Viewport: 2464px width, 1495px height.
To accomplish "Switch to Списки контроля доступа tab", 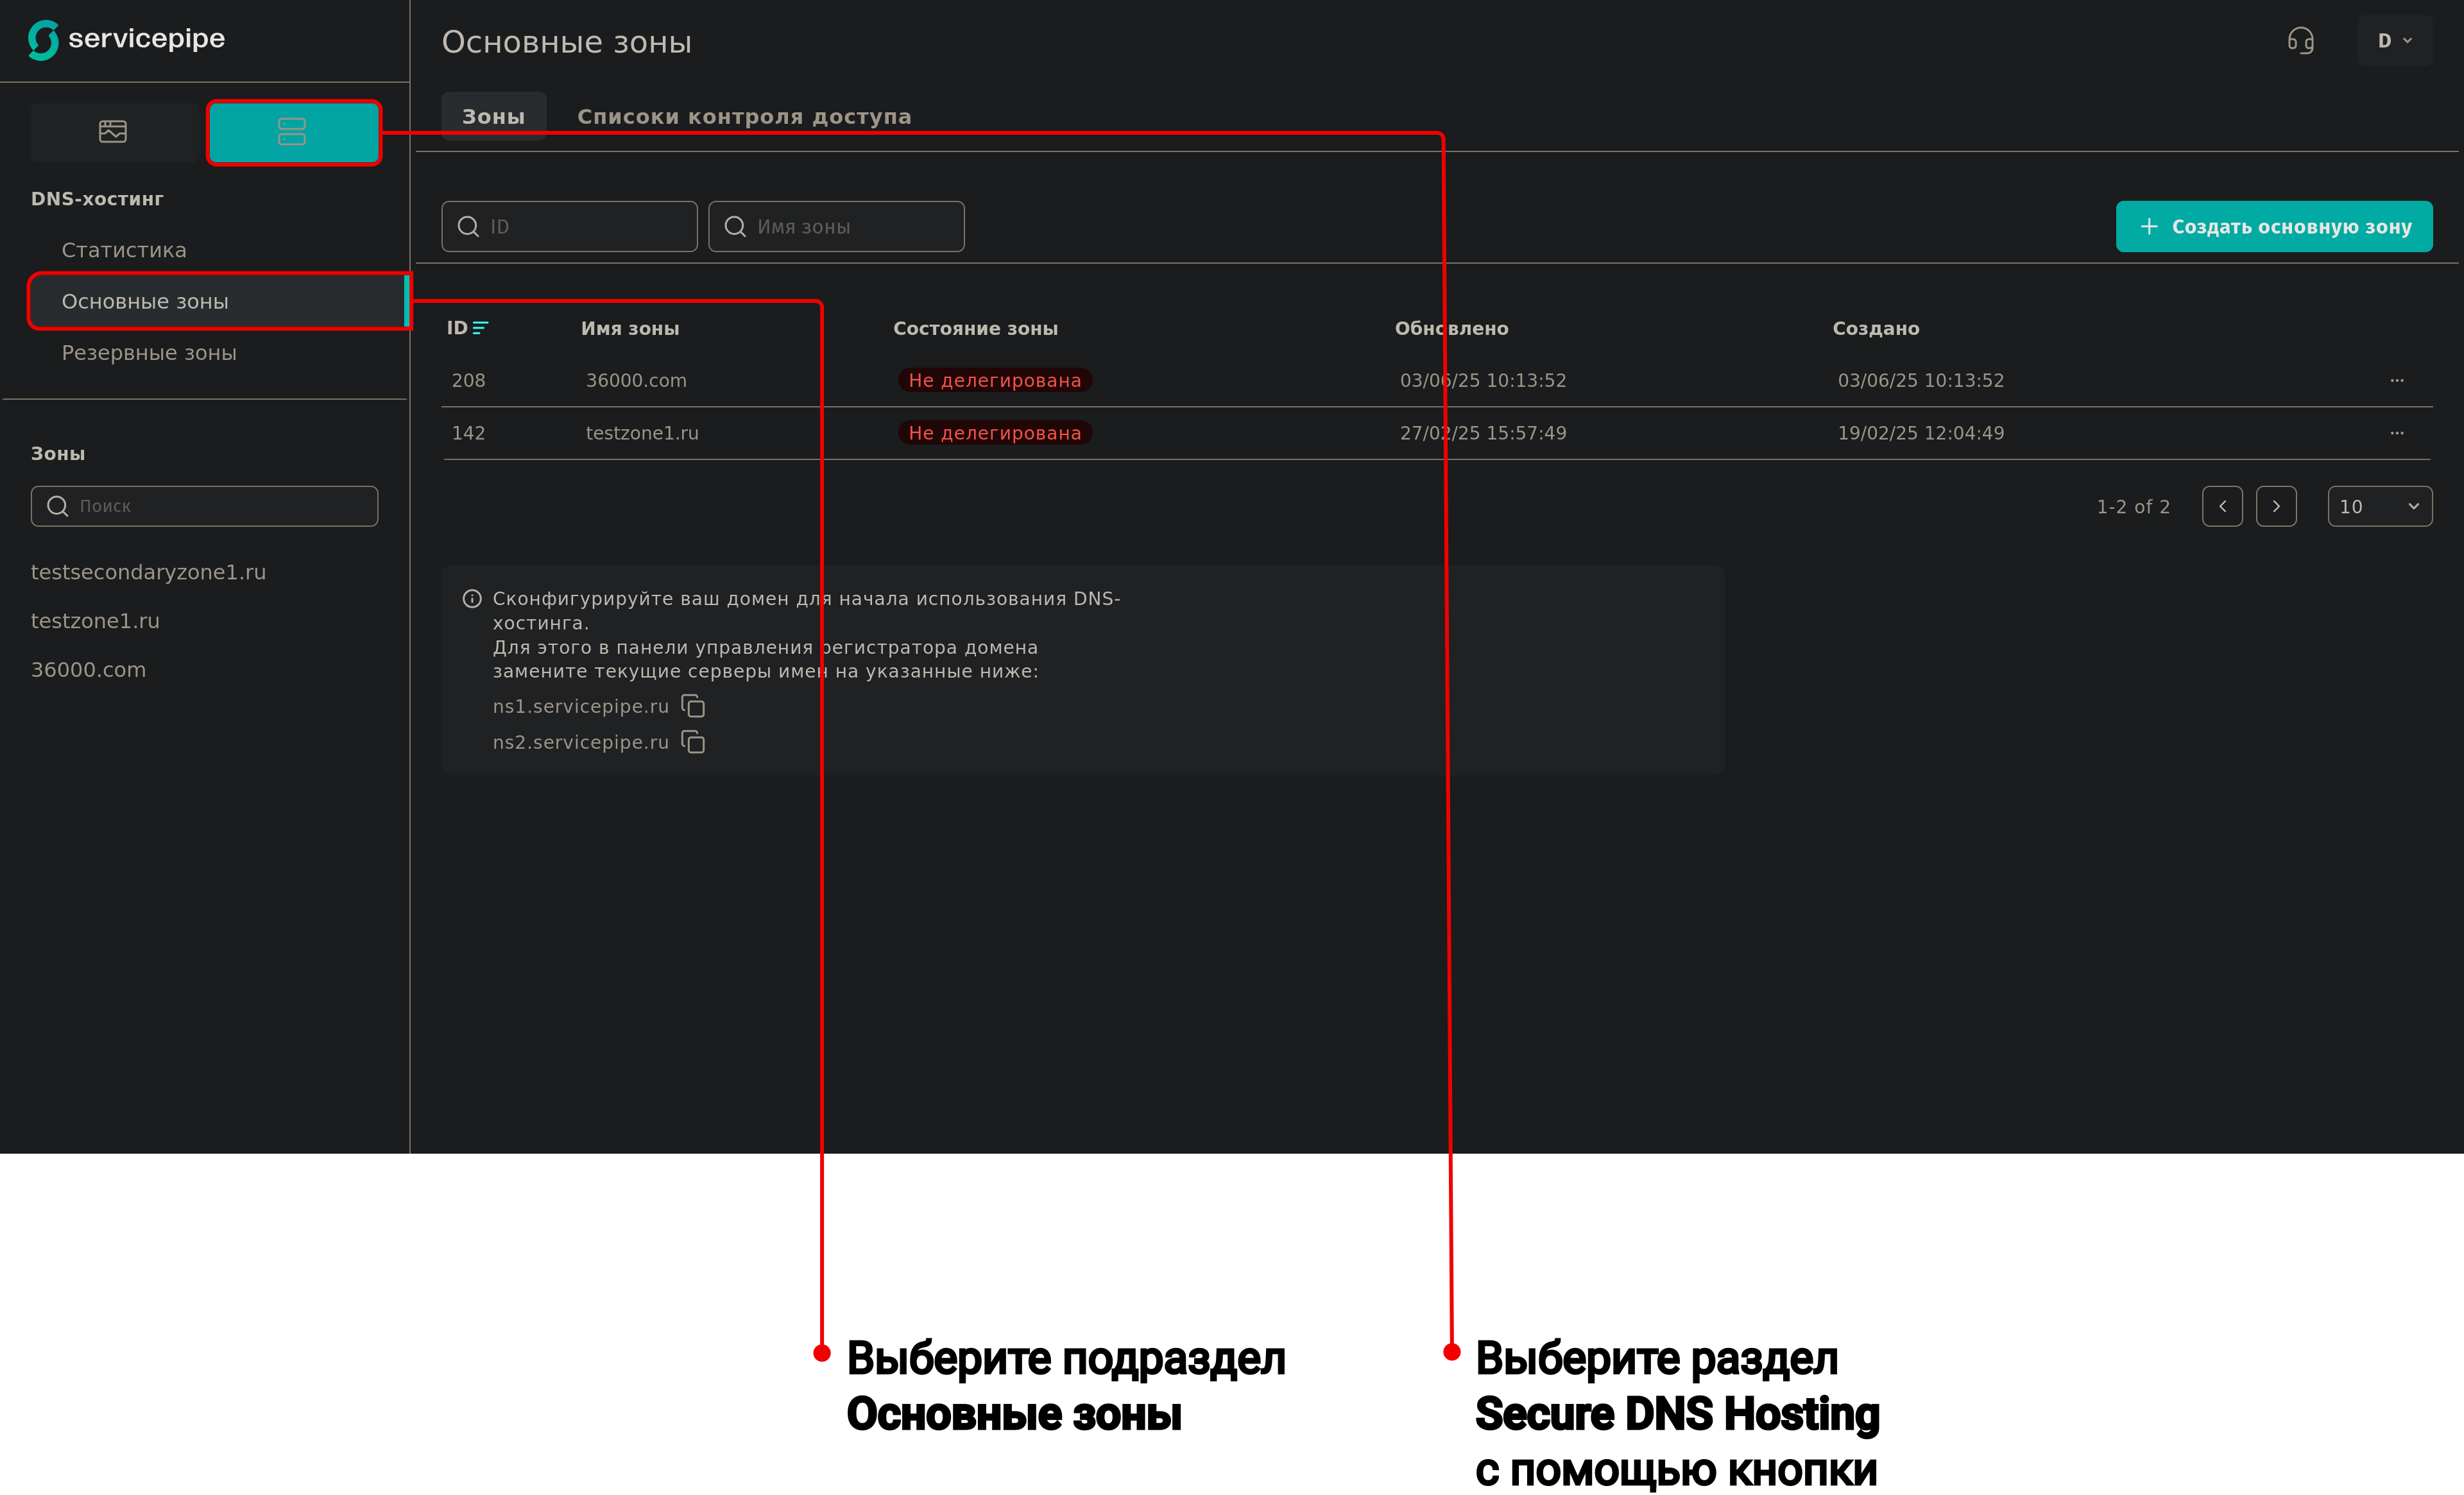I will pos(744,117).
